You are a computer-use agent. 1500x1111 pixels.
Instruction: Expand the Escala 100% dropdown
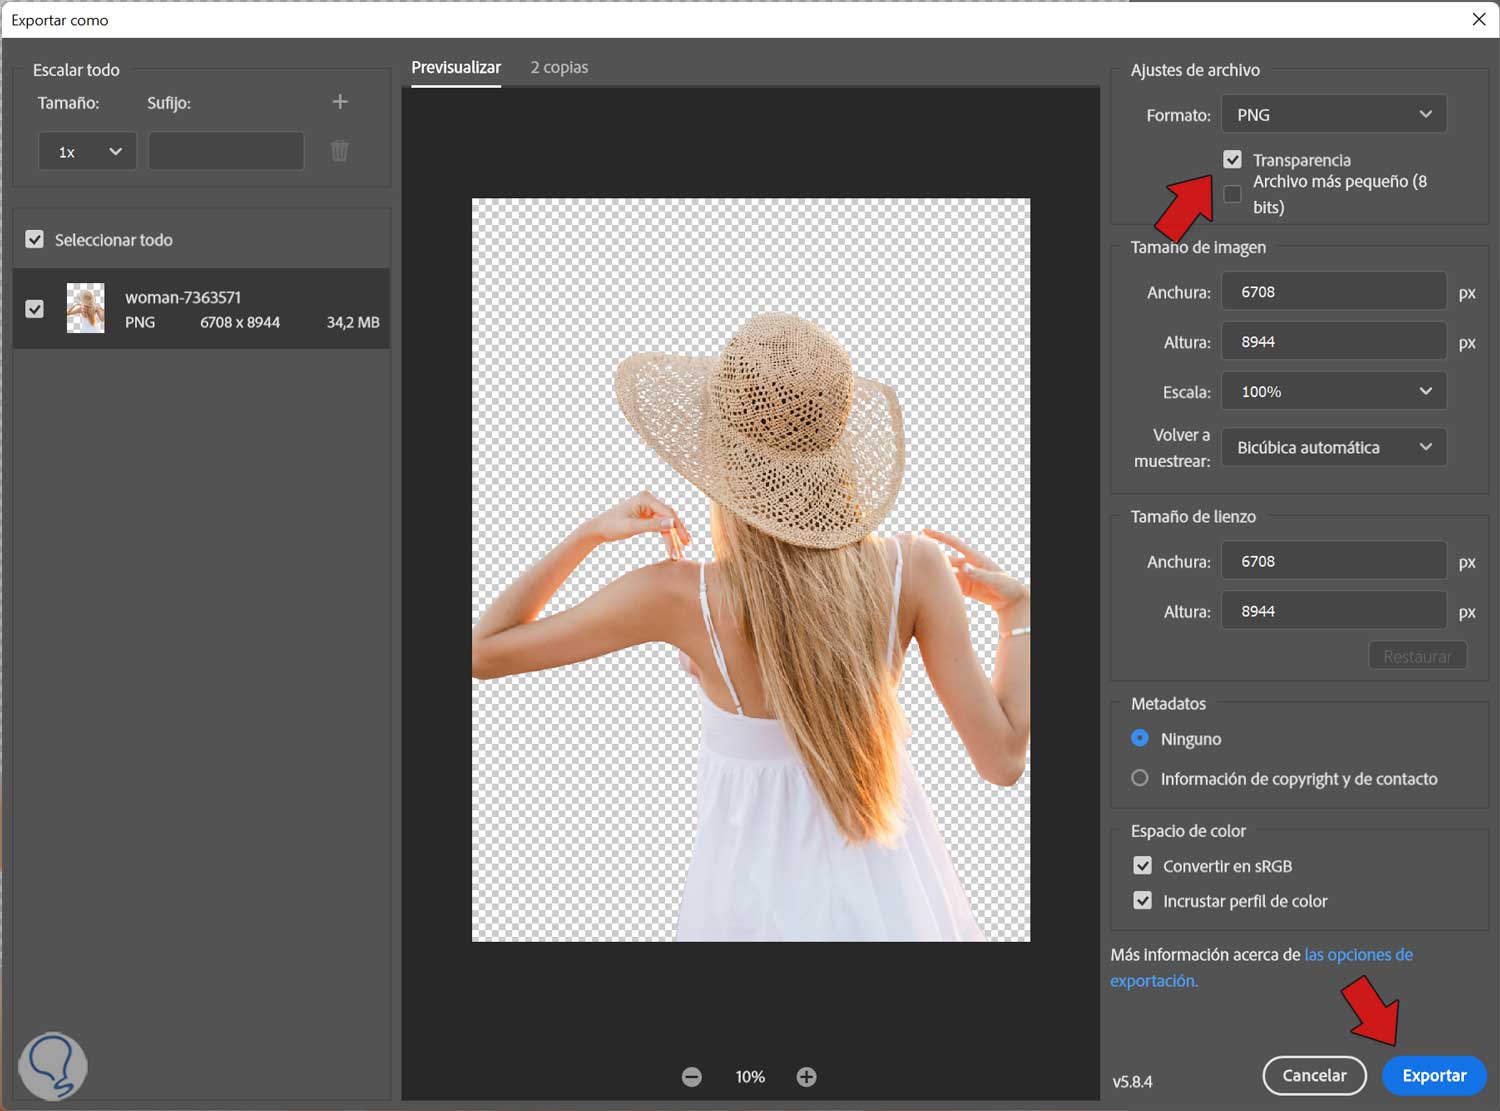pos(1334,392)
